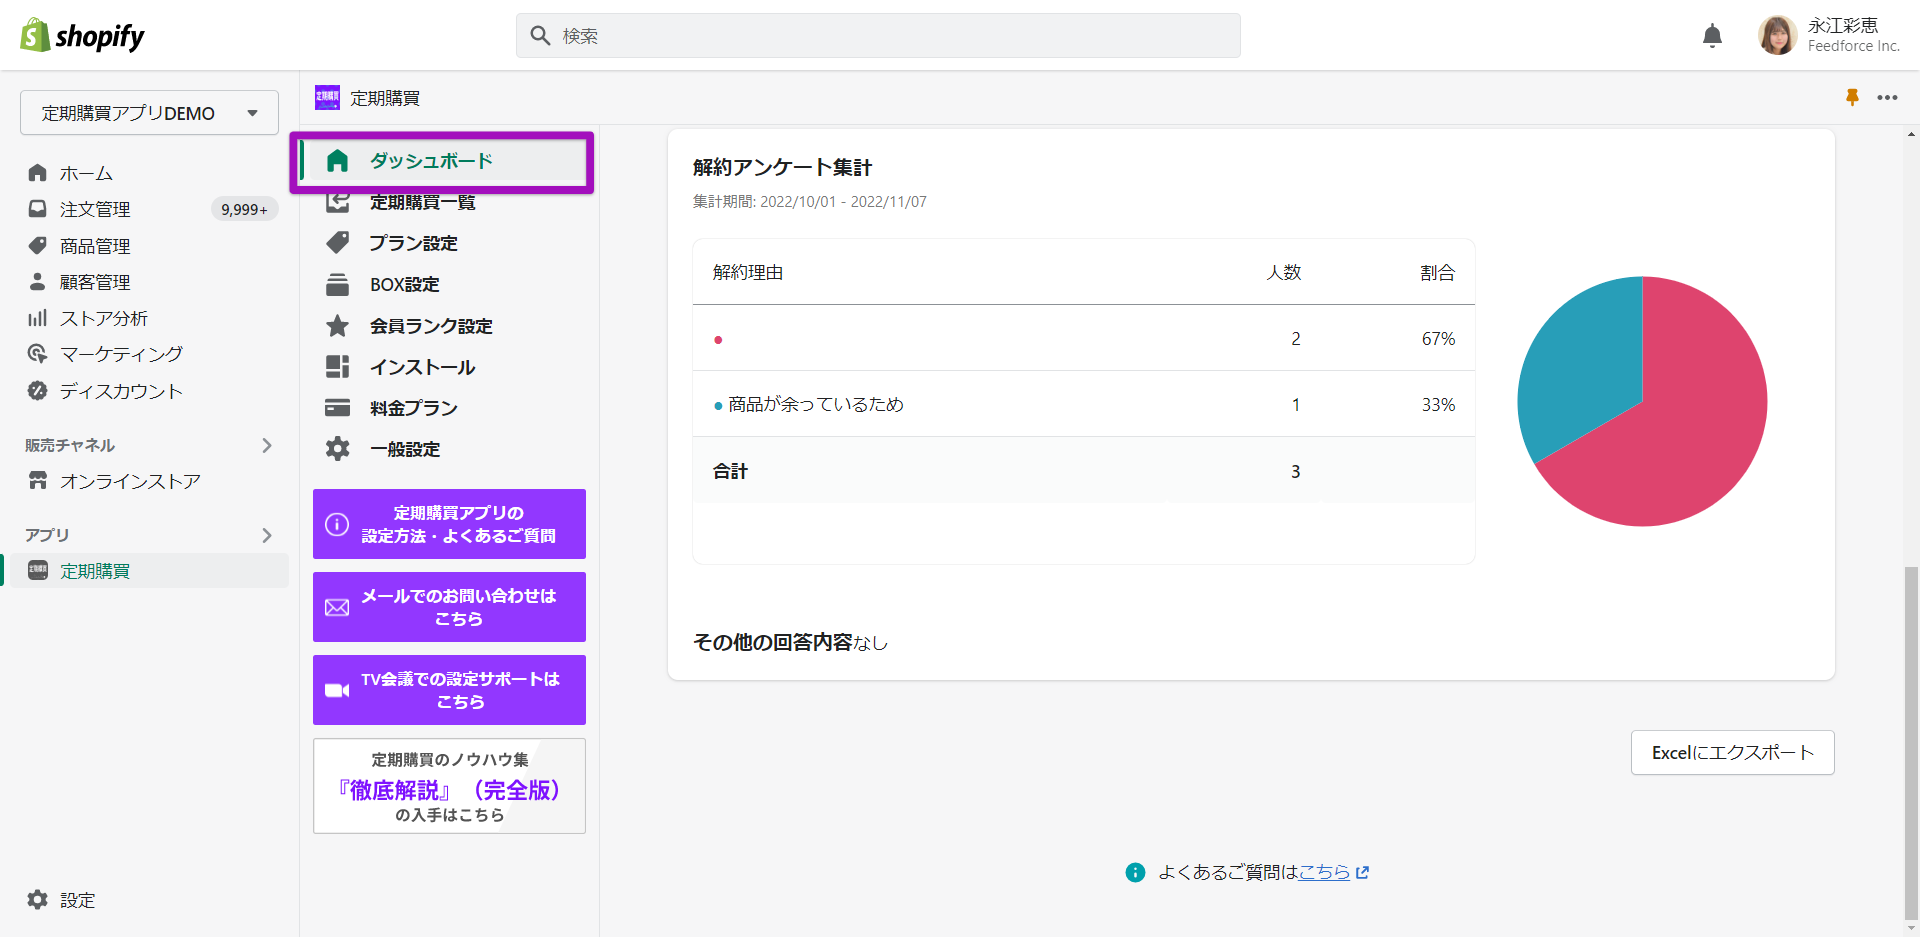Click the star icon beside 会員ランク設定
Viewport: 1920px width, 937px height.
coord(338,326)
